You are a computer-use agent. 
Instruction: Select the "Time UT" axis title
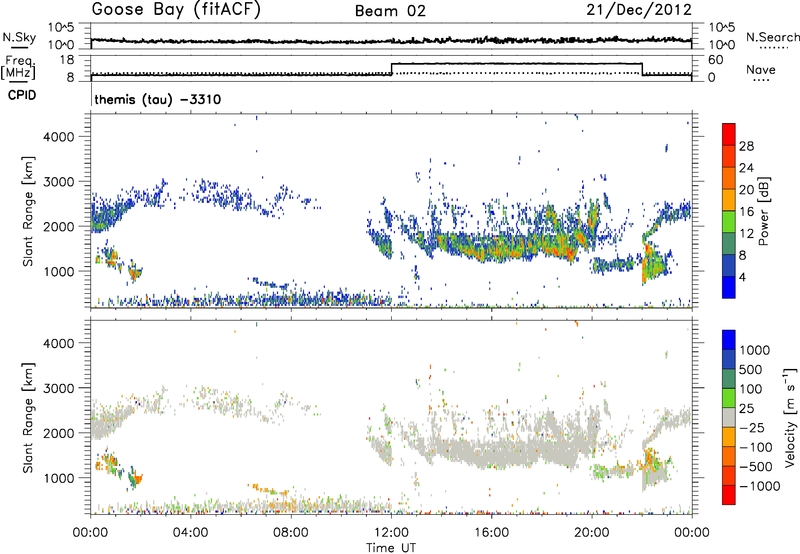(x=391, y=548)
